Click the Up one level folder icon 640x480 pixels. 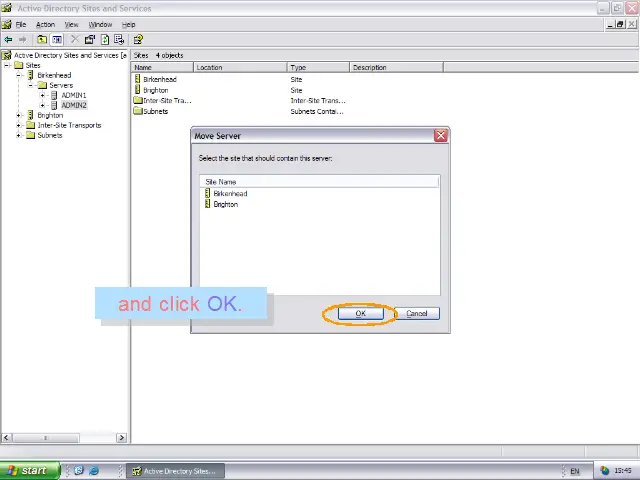[42, 40]
